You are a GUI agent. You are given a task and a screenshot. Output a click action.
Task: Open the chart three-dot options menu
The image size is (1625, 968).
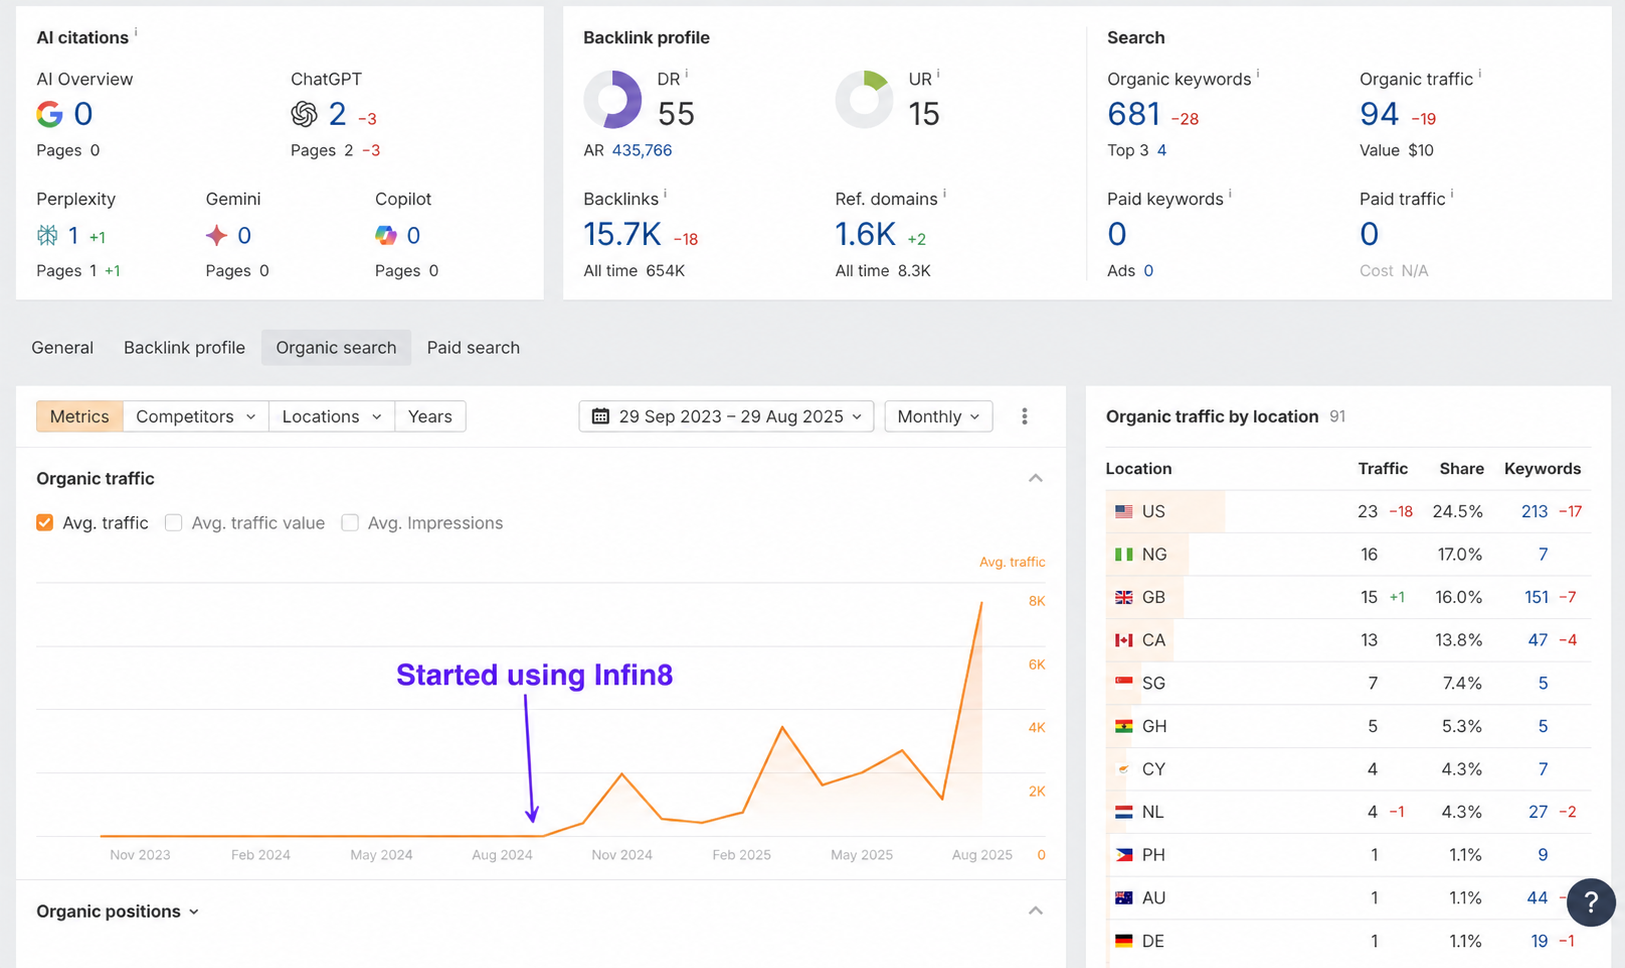[x=1024, y=416]
